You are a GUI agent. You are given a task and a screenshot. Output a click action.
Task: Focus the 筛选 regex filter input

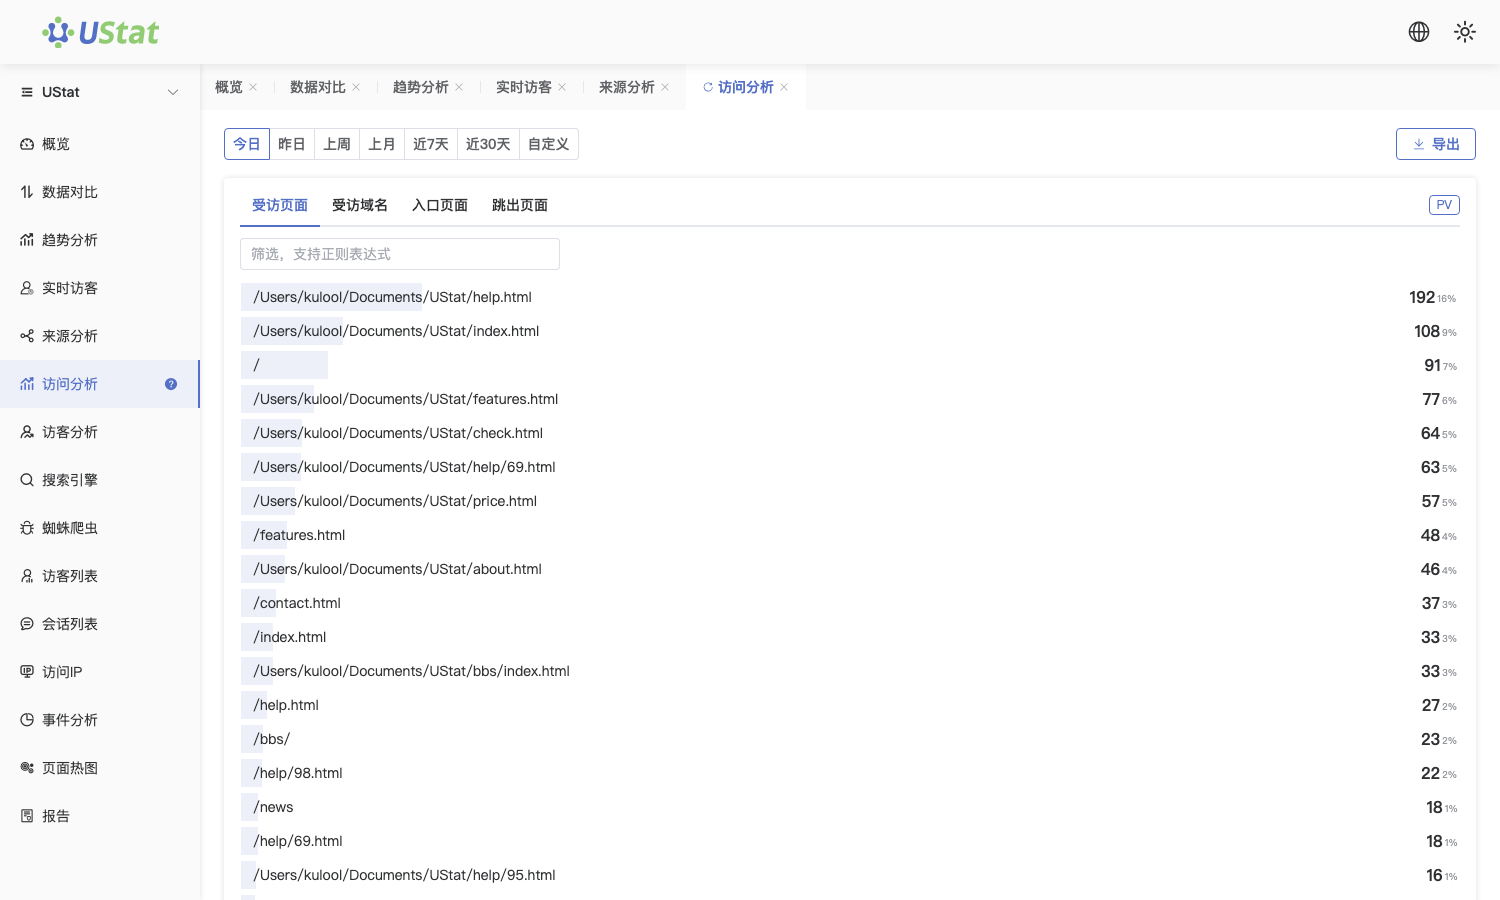pos(400,254)
